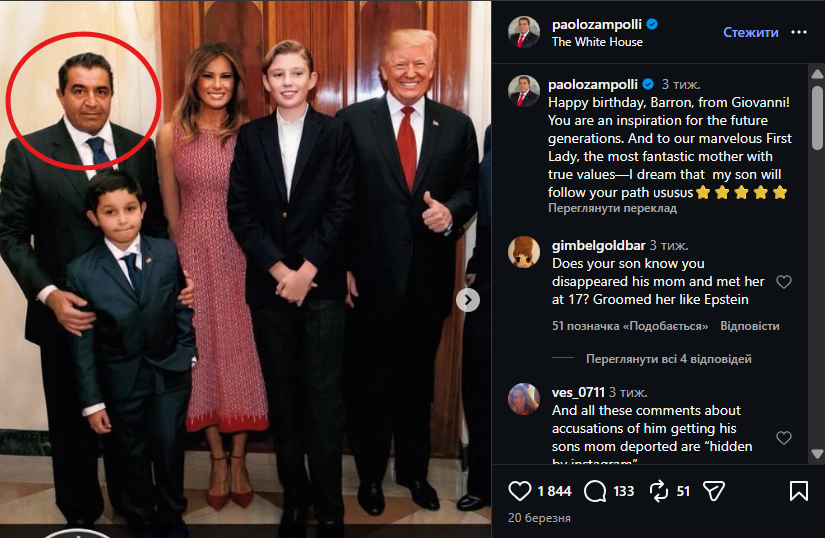This screenshot has height=538, width=825.
Task: Repost using the arrows icon
Action: 658,491
